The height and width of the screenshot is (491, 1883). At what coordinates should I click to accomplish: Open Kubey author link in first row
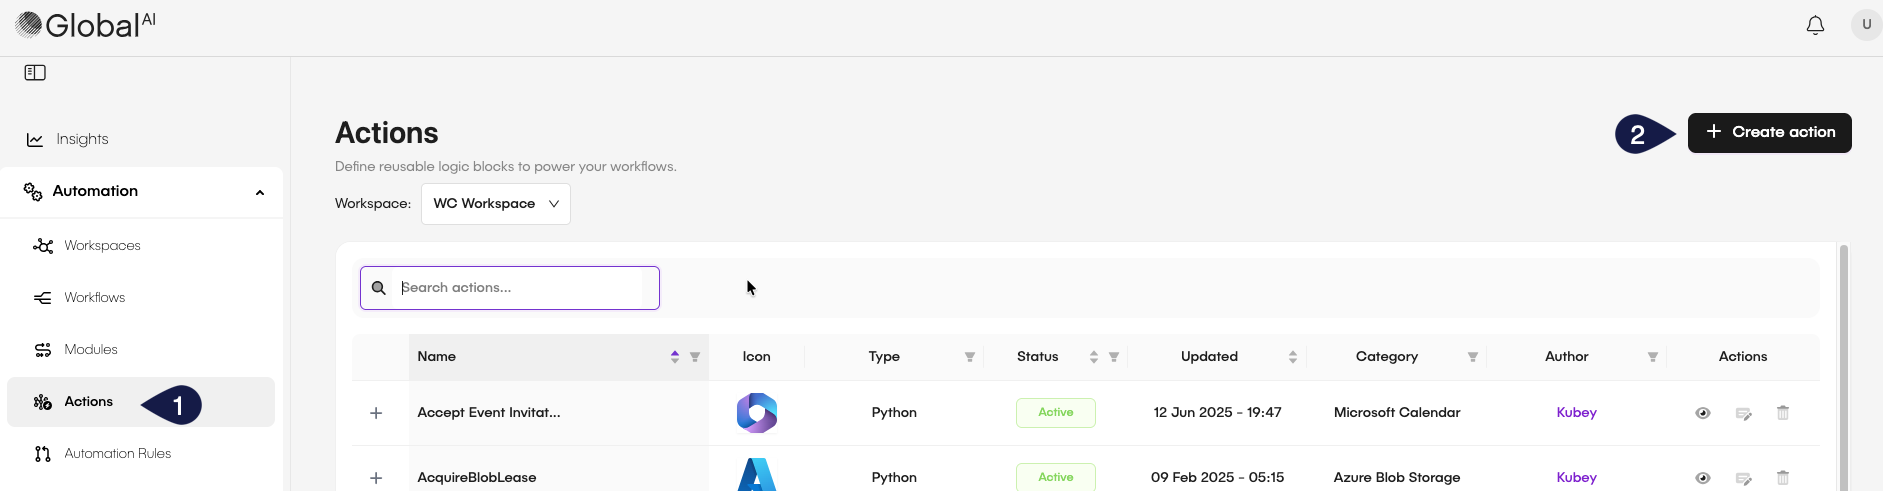click(x=1576, y=413)
